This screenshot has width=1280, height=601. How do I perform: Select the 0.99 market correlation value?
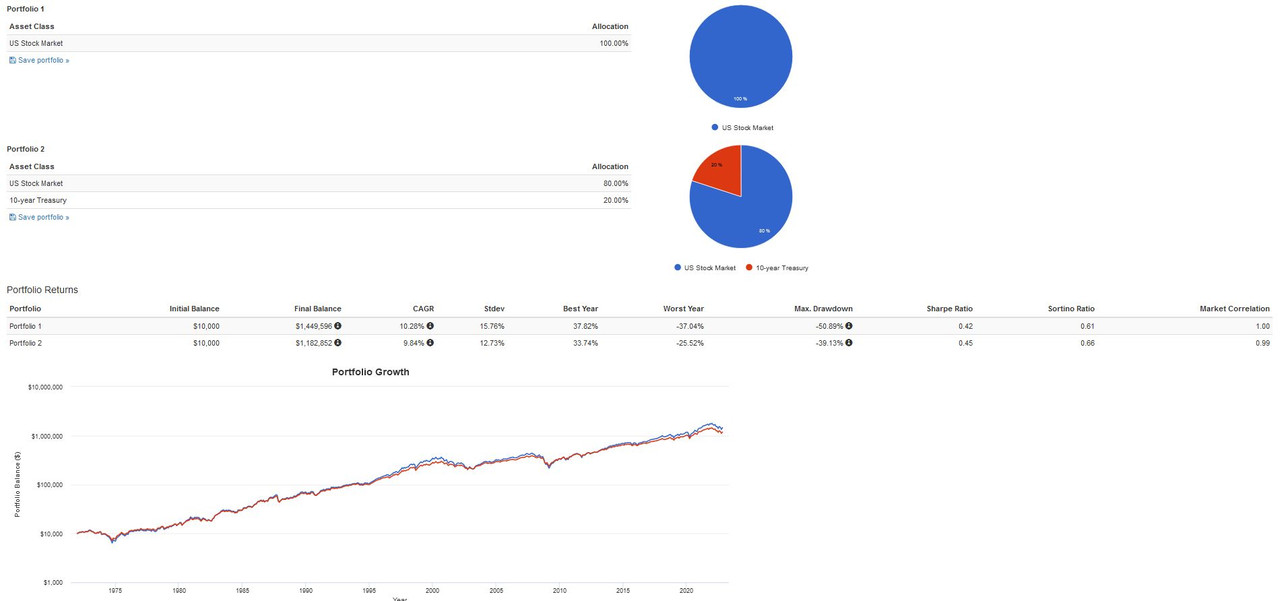pyautogui.click(x=1263, y=343)
